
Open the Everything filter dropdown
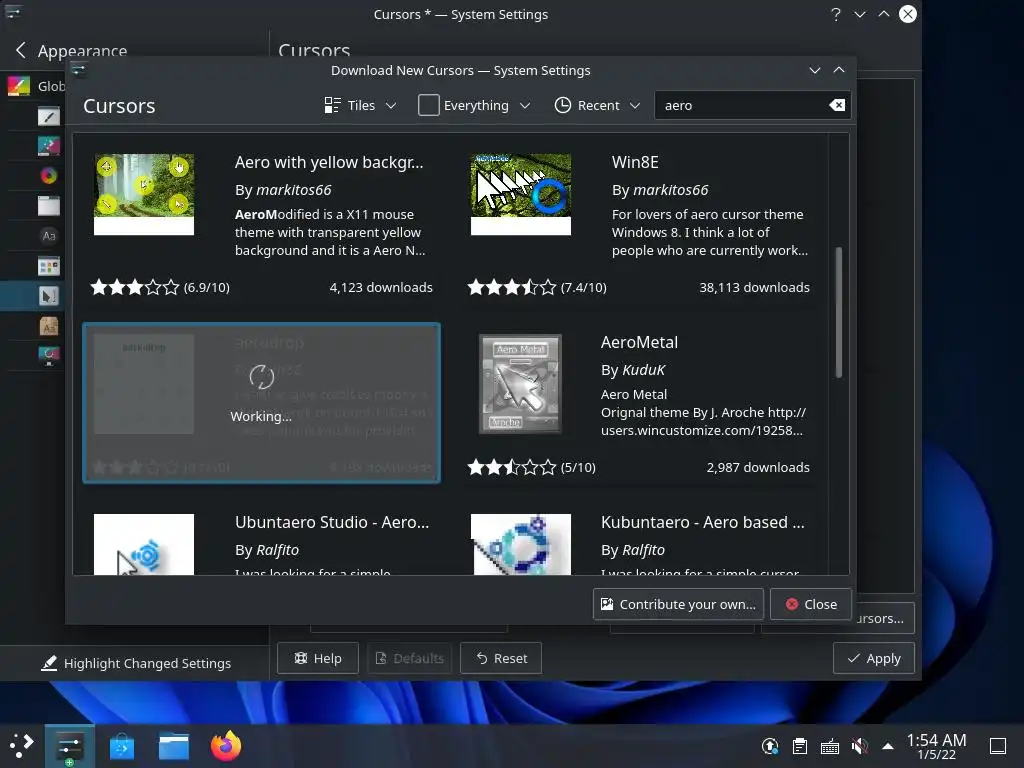(x=474, y=105)
